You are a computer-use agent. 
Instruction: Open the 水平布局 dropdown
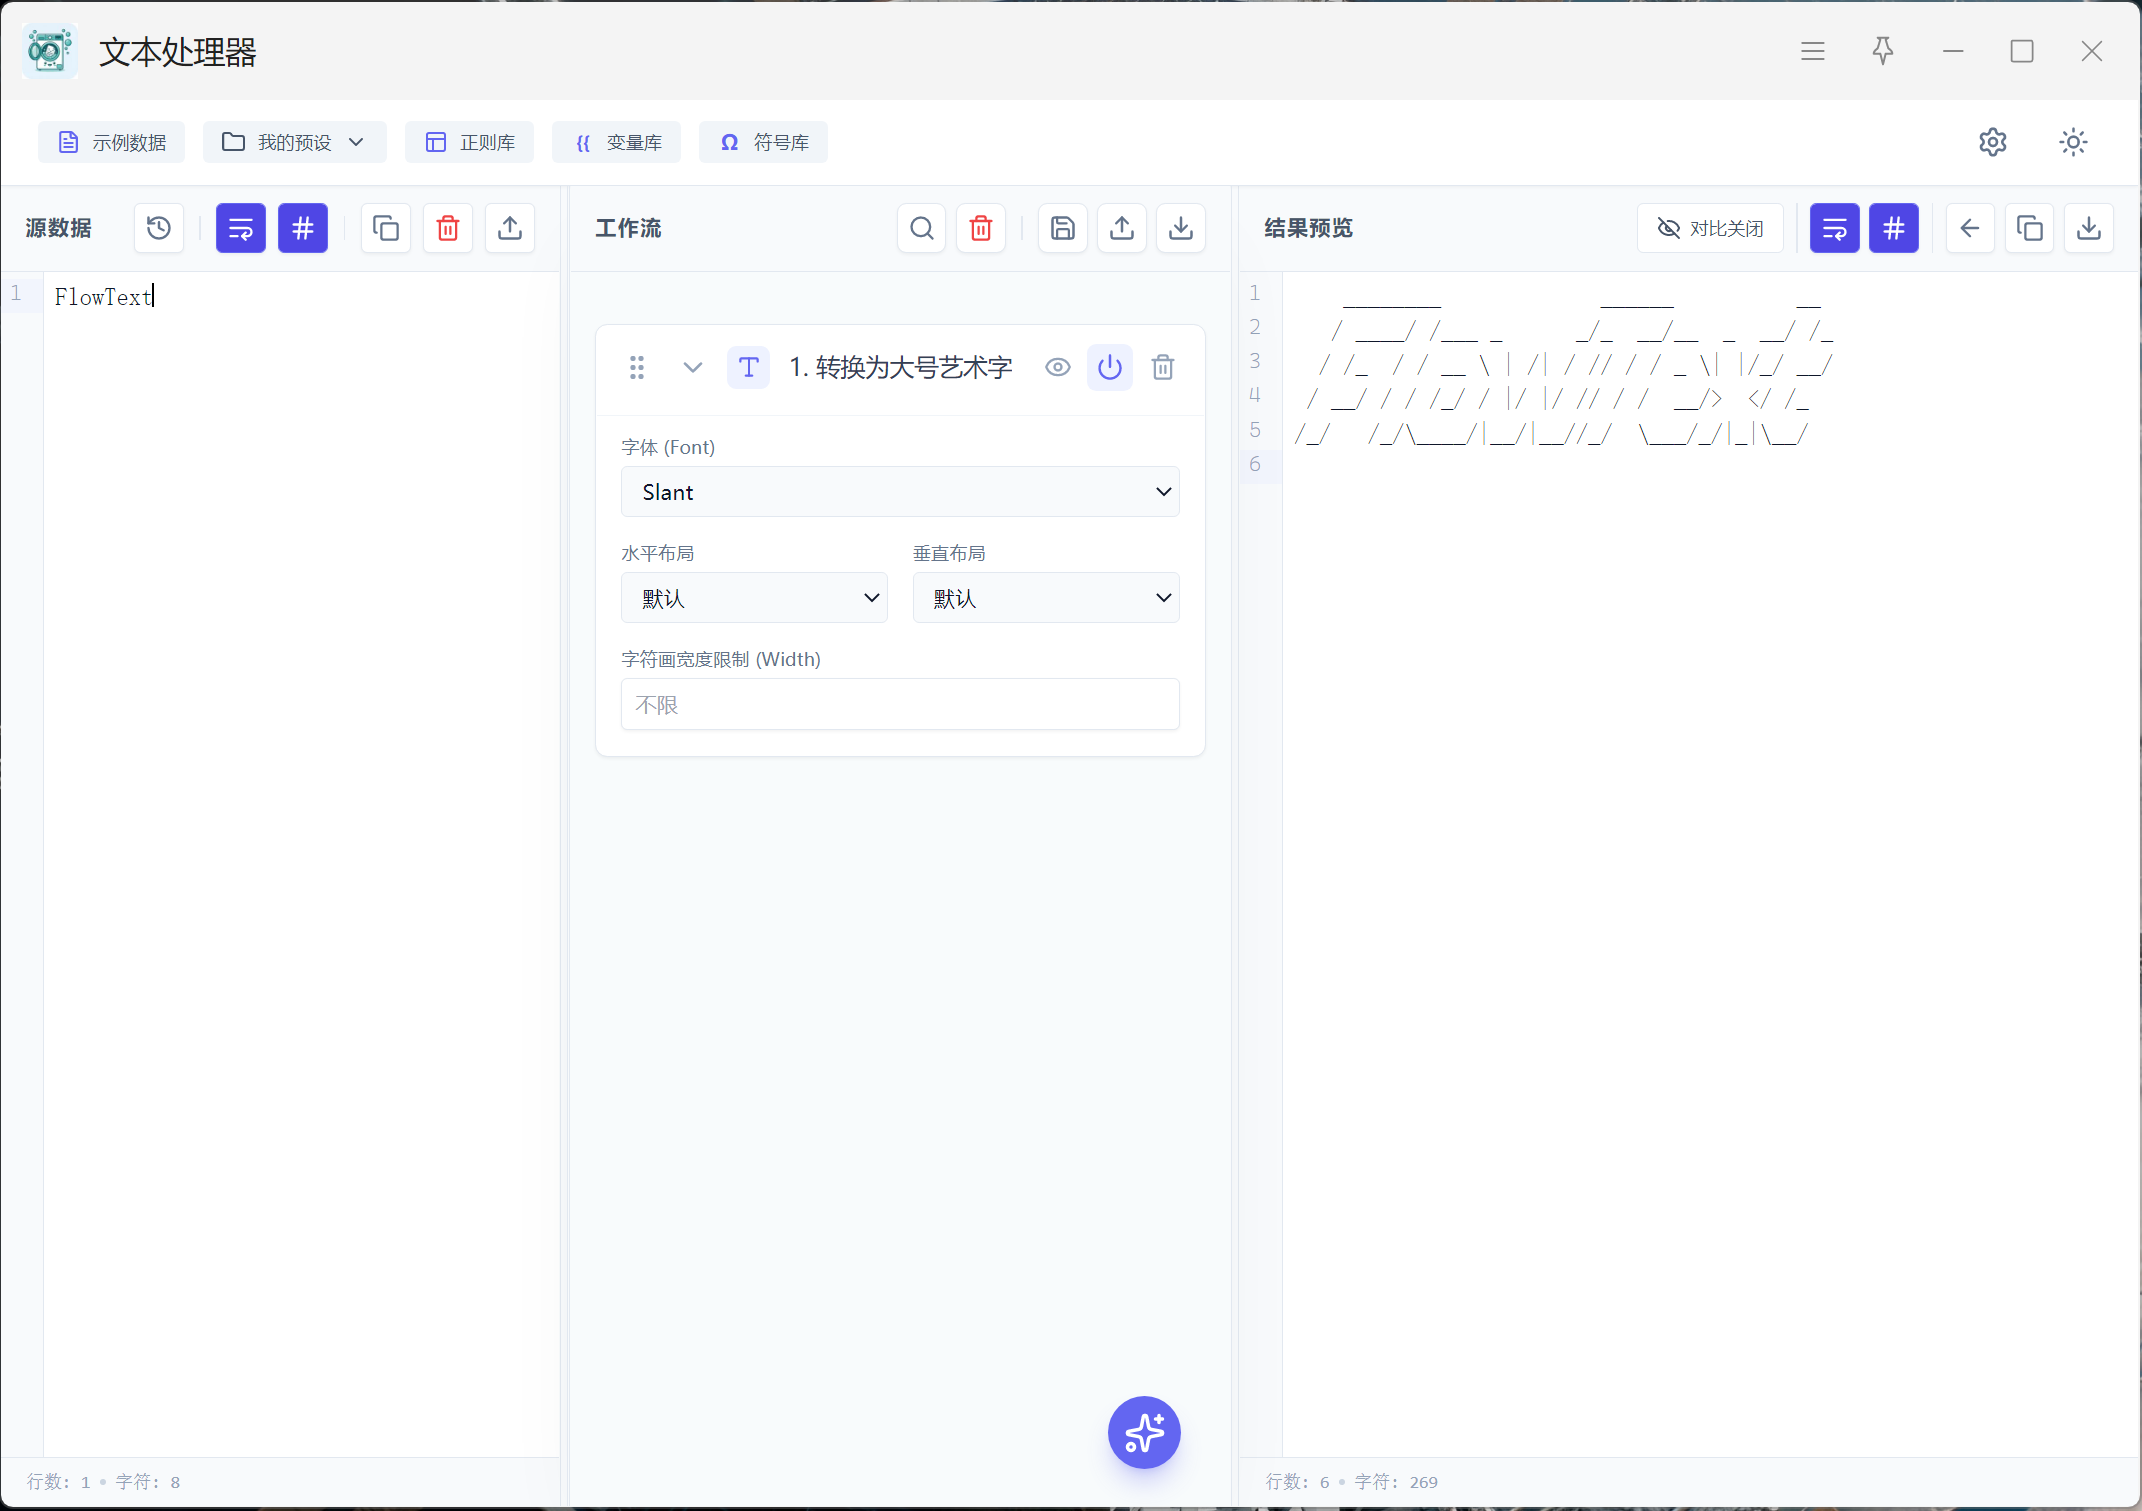[753, 598]
